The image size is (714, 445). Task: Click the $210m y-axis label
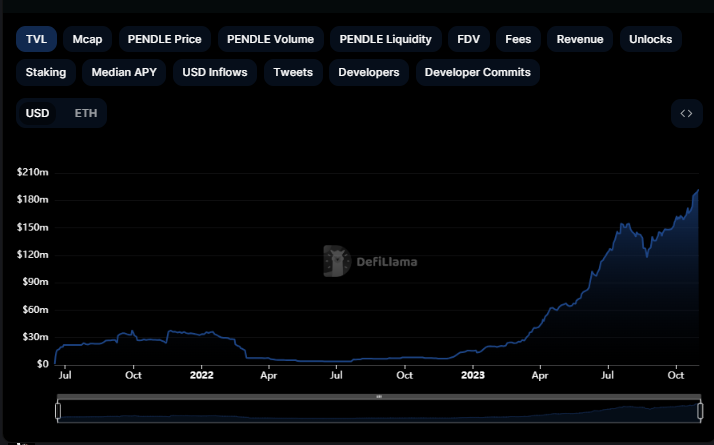click(x=32, y=172)
